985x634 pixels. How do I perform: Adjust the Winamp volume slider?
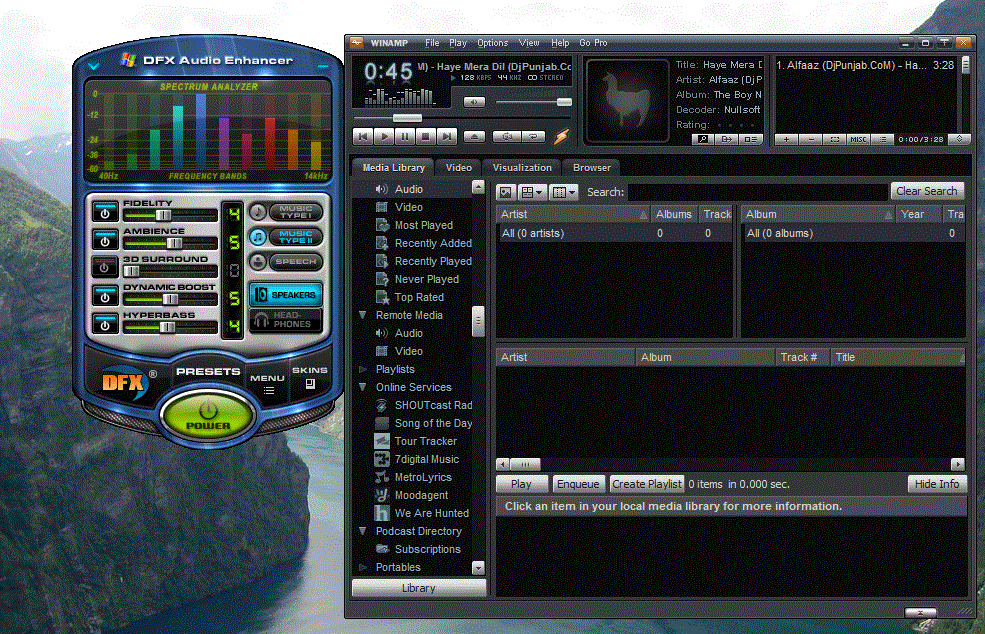pos(564,102)
